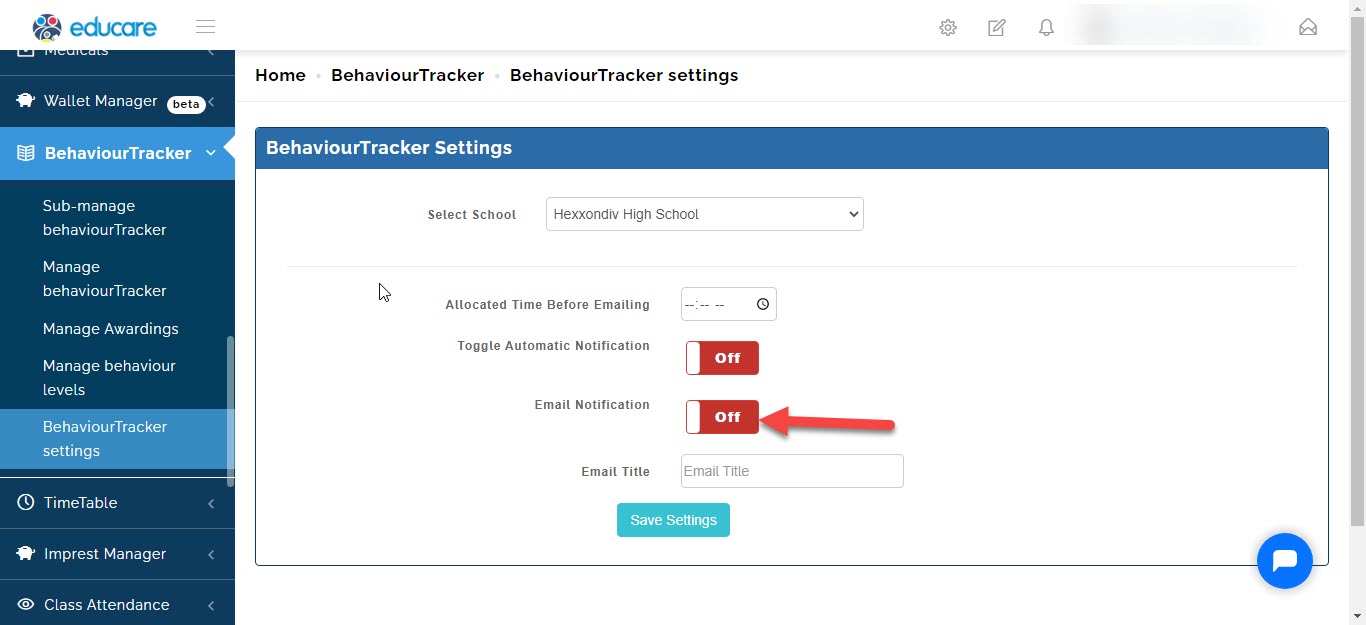Click the Imprest Manager piggy bank icon
The height and width of the screenshot is (625, 1366).
[x=26, y=554]
